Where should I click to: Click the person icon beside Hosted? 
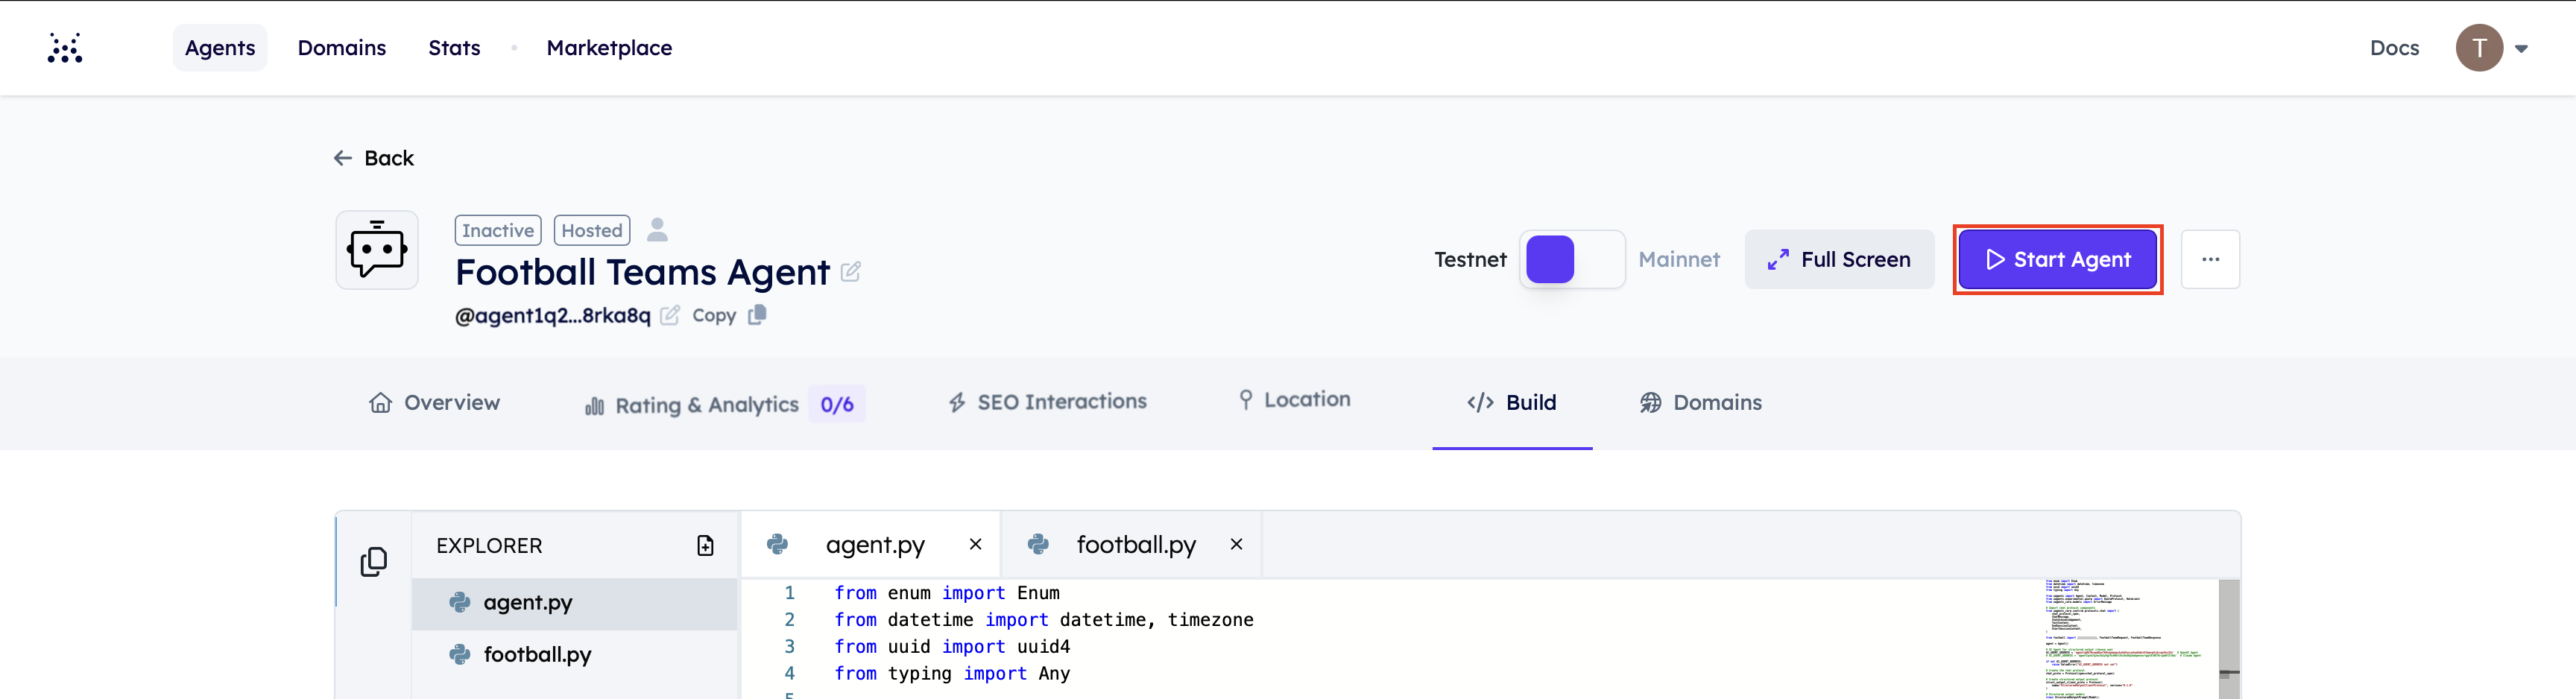pos(657,230)
